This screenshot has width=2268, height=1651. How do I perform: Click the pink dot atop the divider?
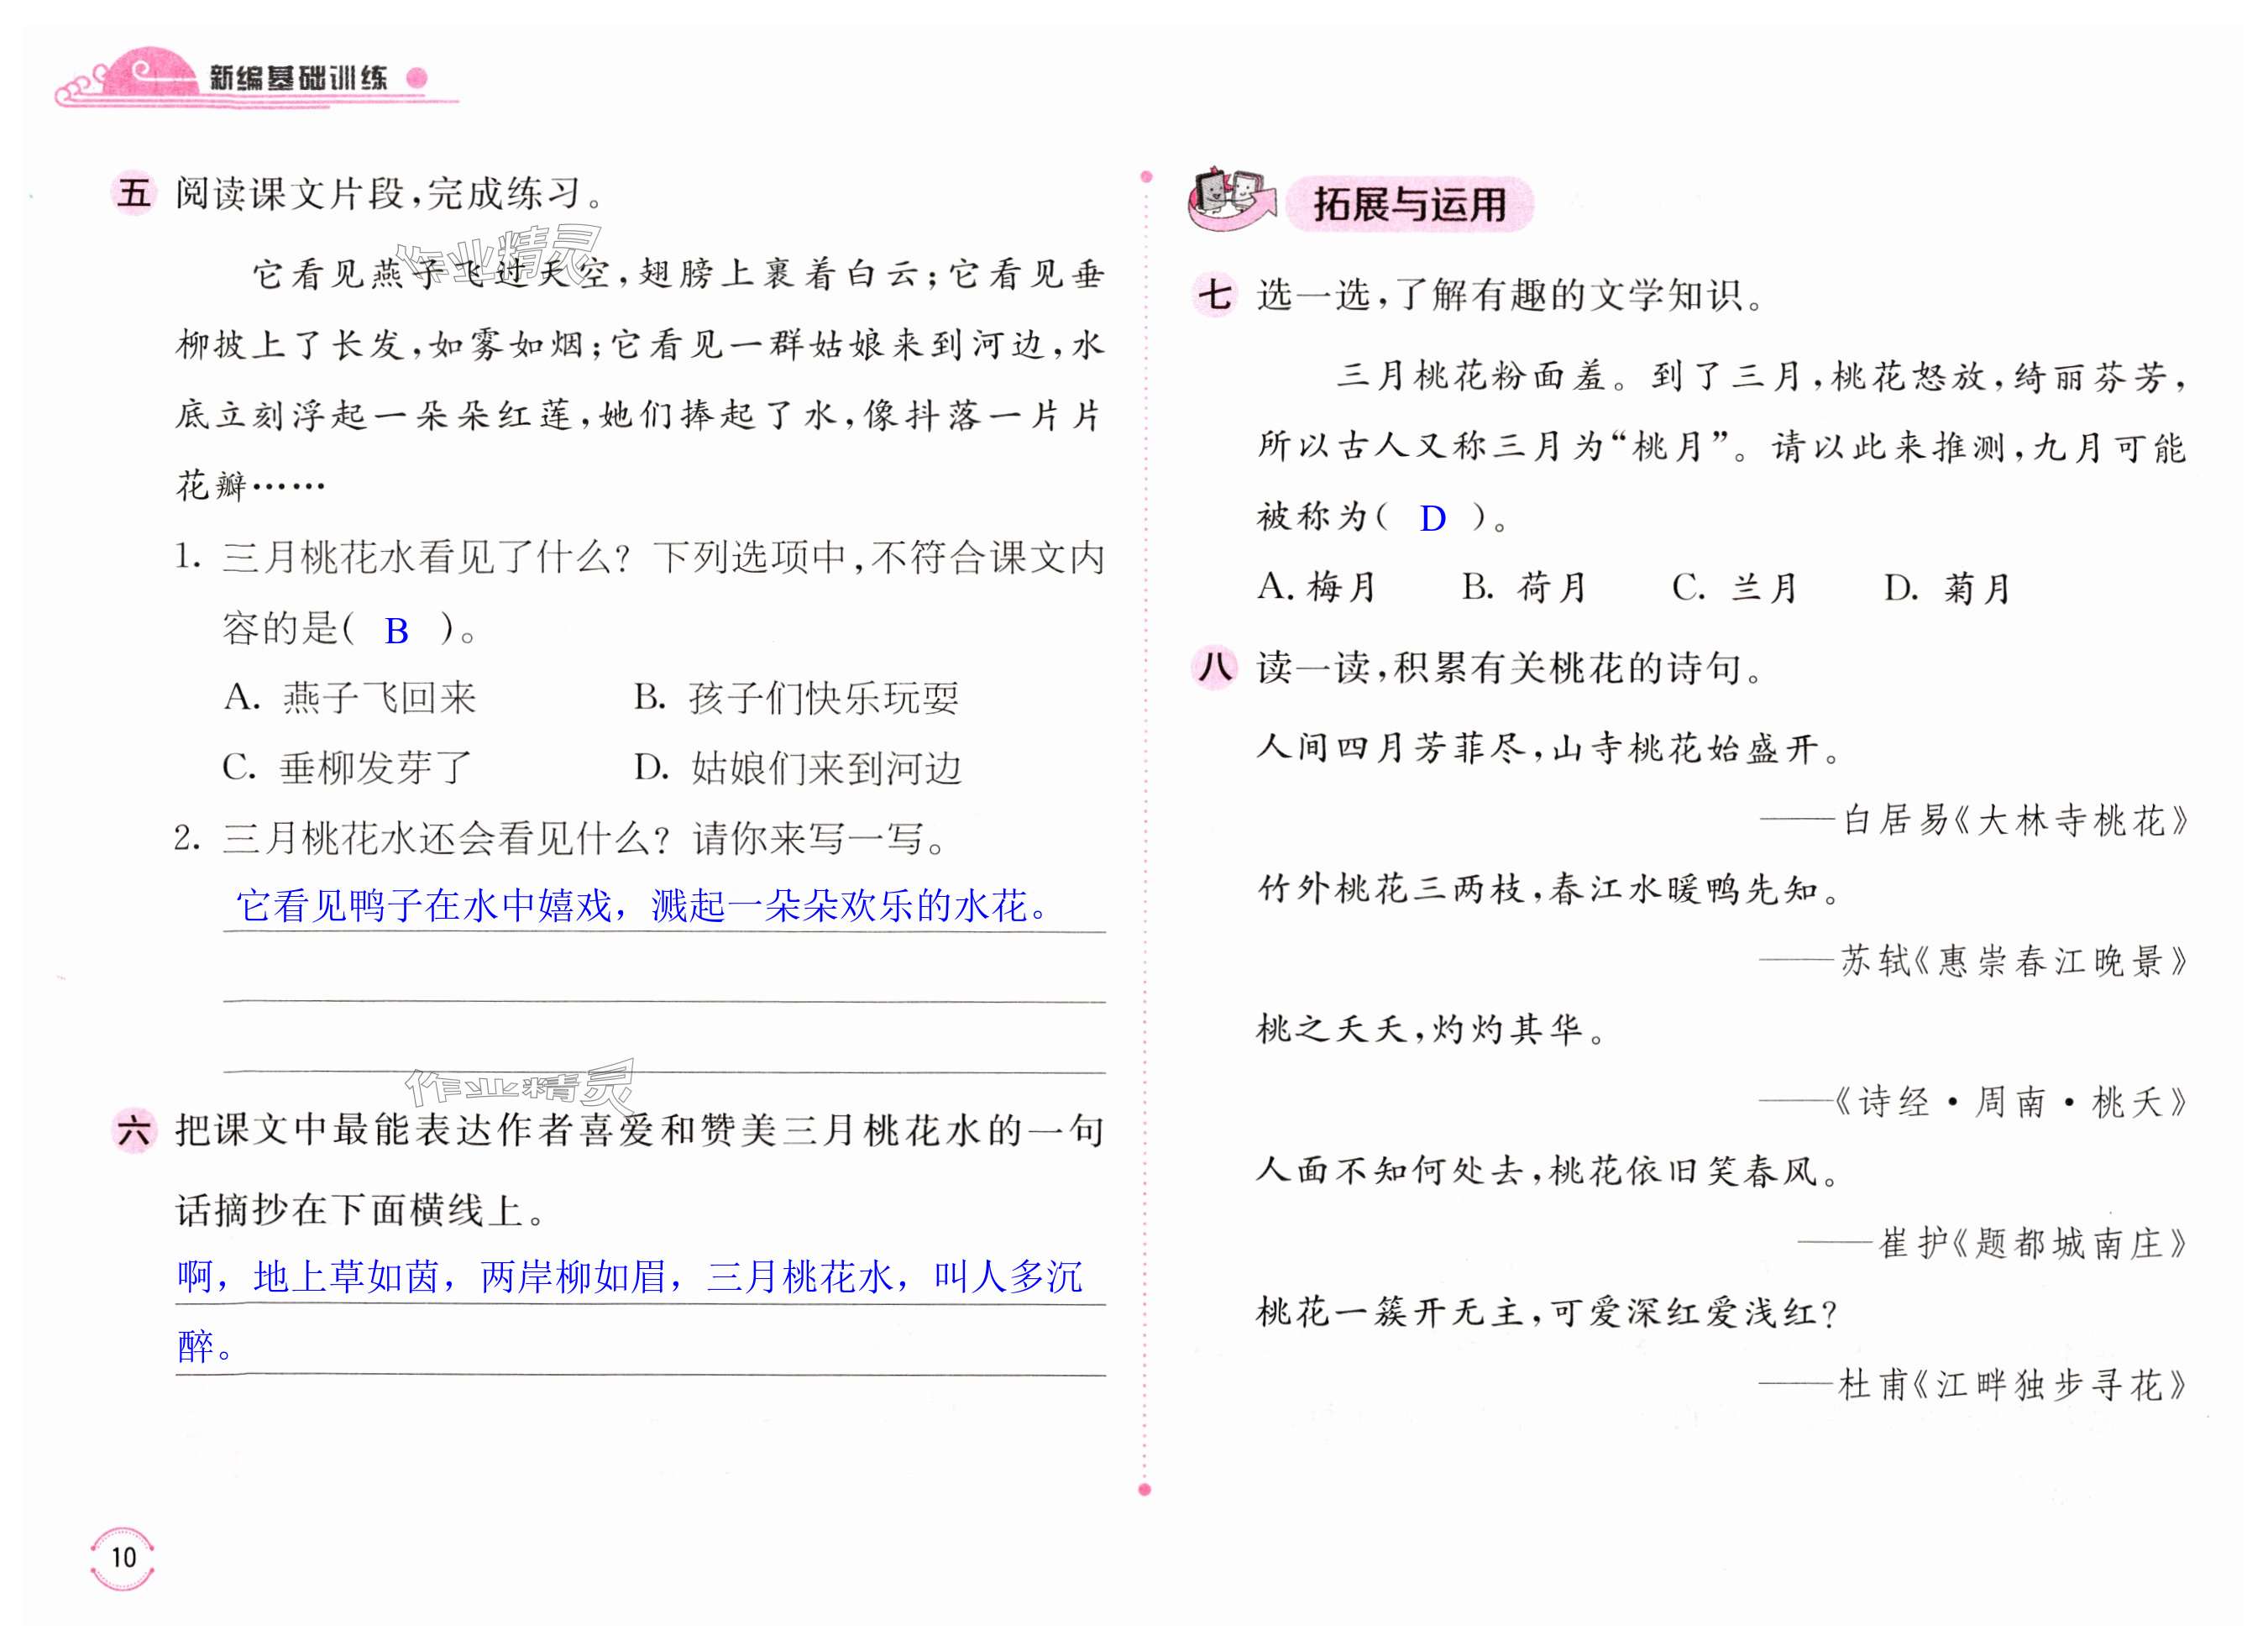click(x=1146, y=177)
